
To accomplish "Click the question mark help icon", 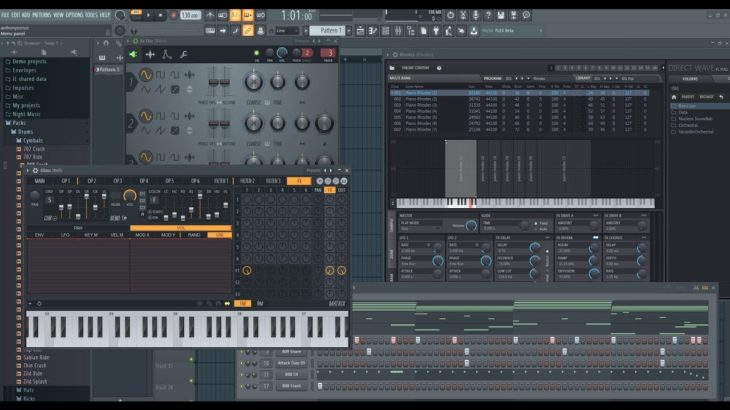I will coord(488,15).
